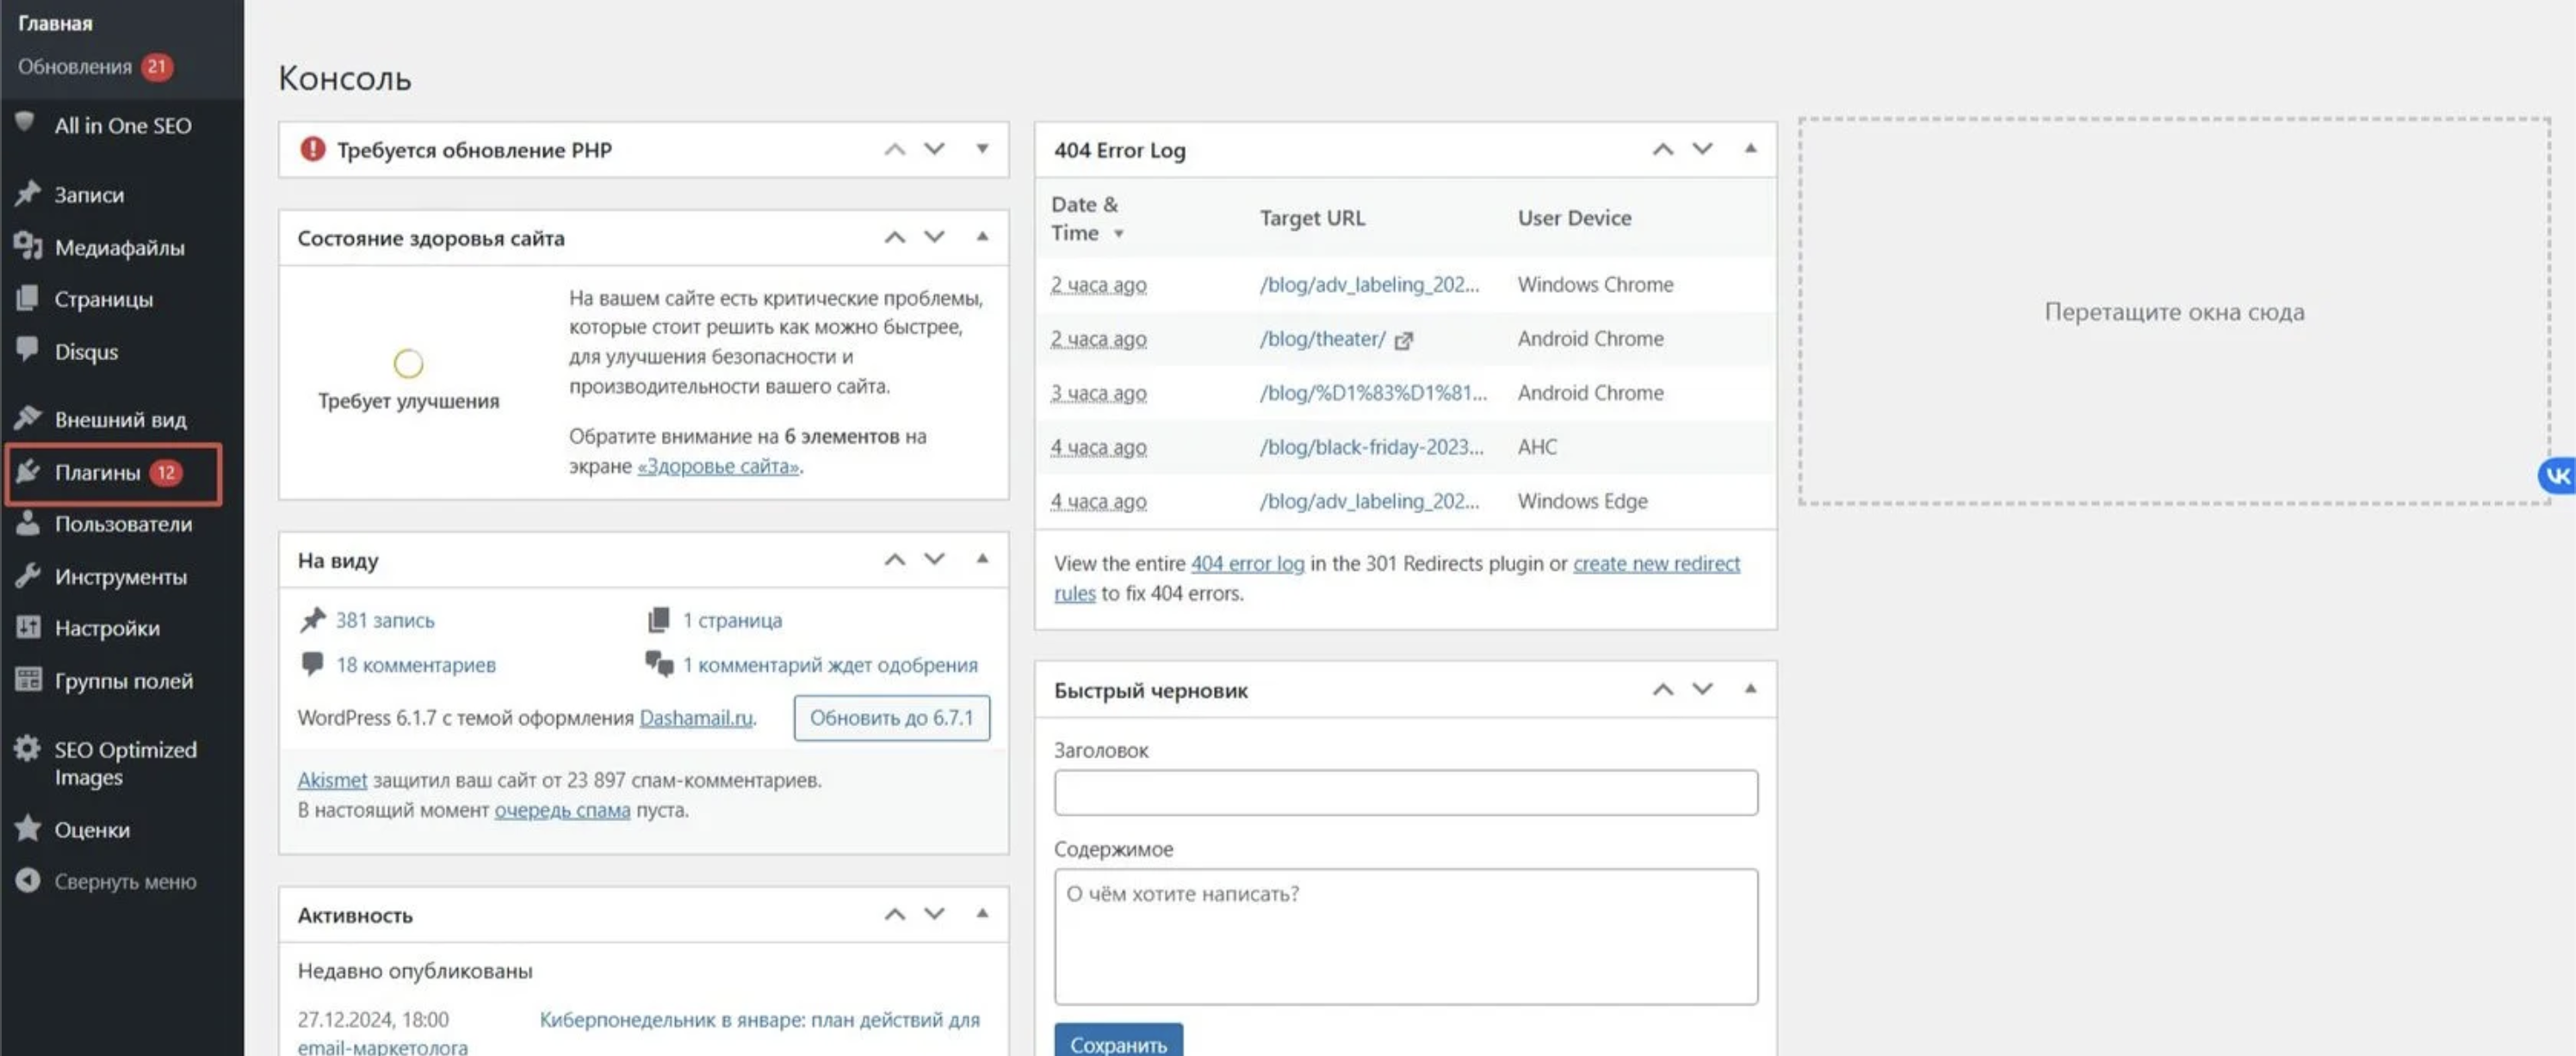Click the Сохранить draft button
The width and height of the screenshot is (2576, 1056).
1117,1042
